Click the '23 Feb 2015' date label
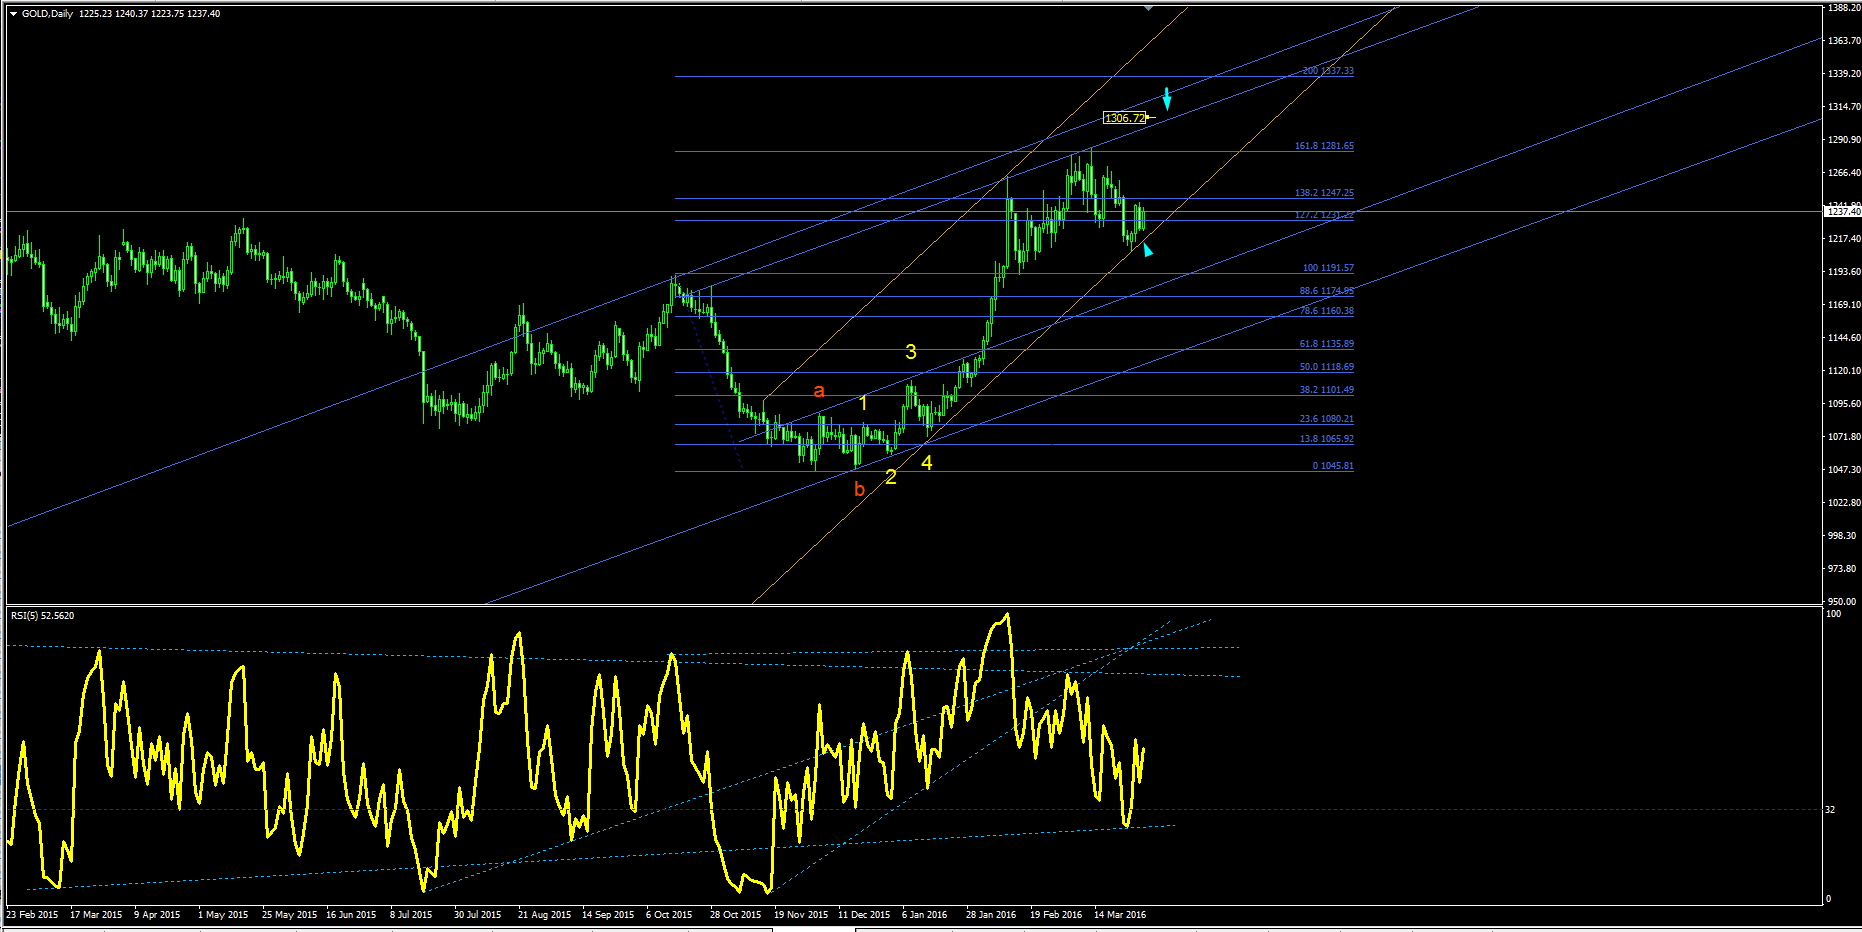 32,915
